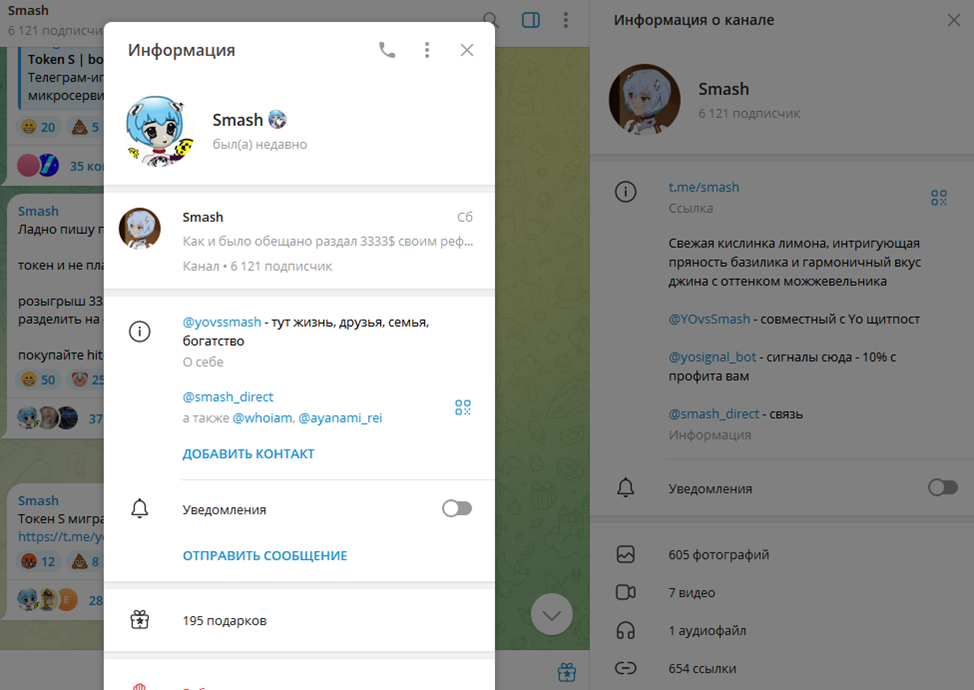Click gift icon beside 195 подарков

click(140, 620)
